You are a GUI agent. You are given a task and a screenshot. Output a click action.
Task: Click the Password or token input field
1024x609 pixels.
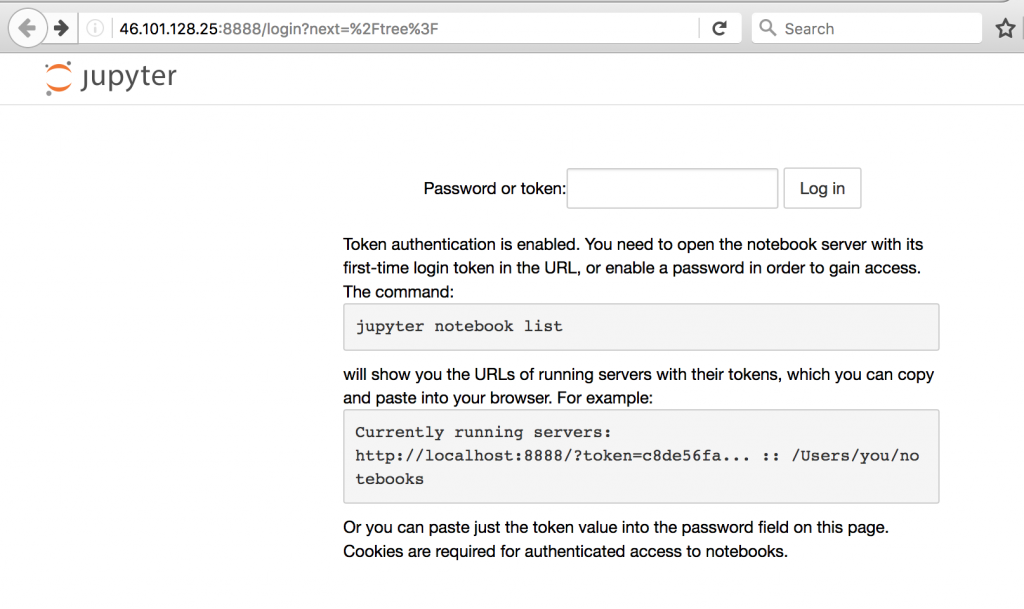[x=671, y=188]
